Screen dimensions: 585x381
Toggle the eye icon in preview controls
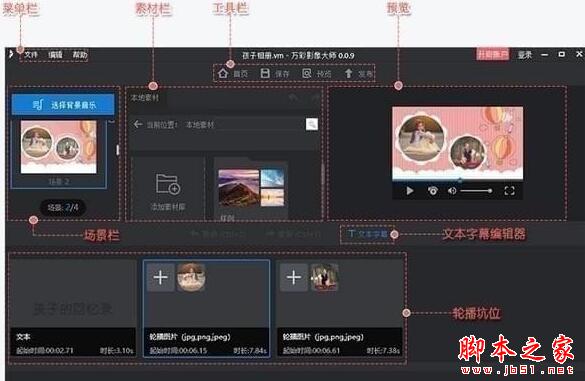pos(433,191)
